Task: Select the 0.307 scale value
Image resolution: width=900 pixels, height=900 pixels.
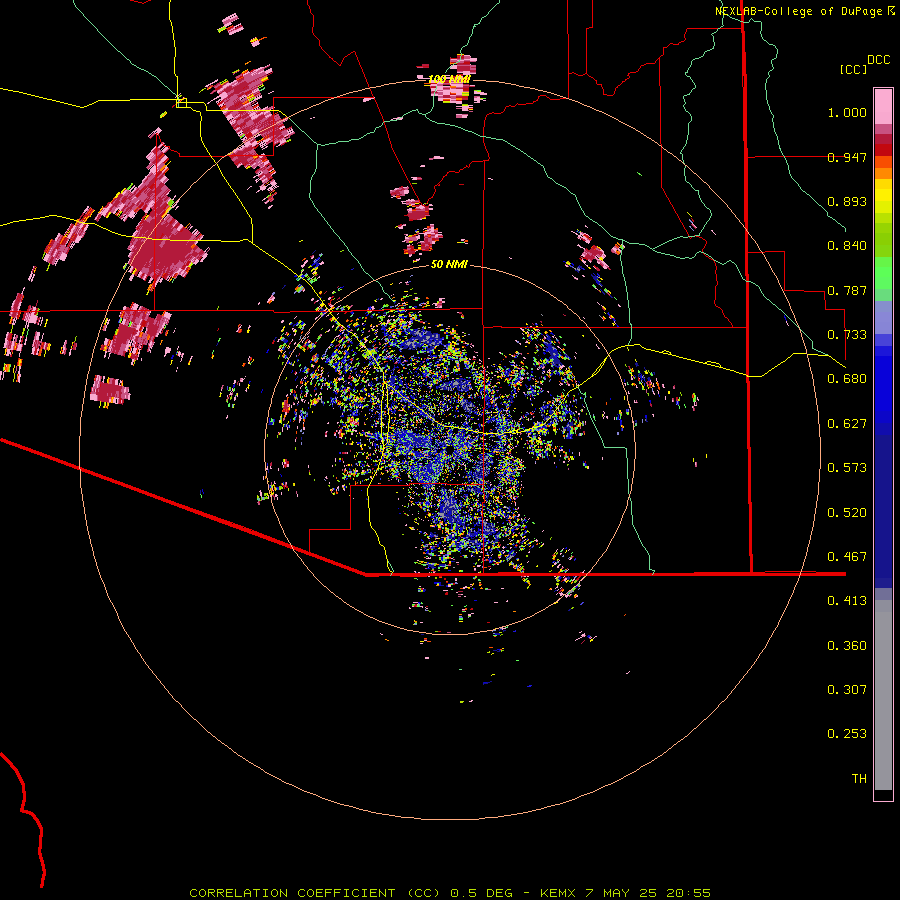Action: tap(847, 690)
